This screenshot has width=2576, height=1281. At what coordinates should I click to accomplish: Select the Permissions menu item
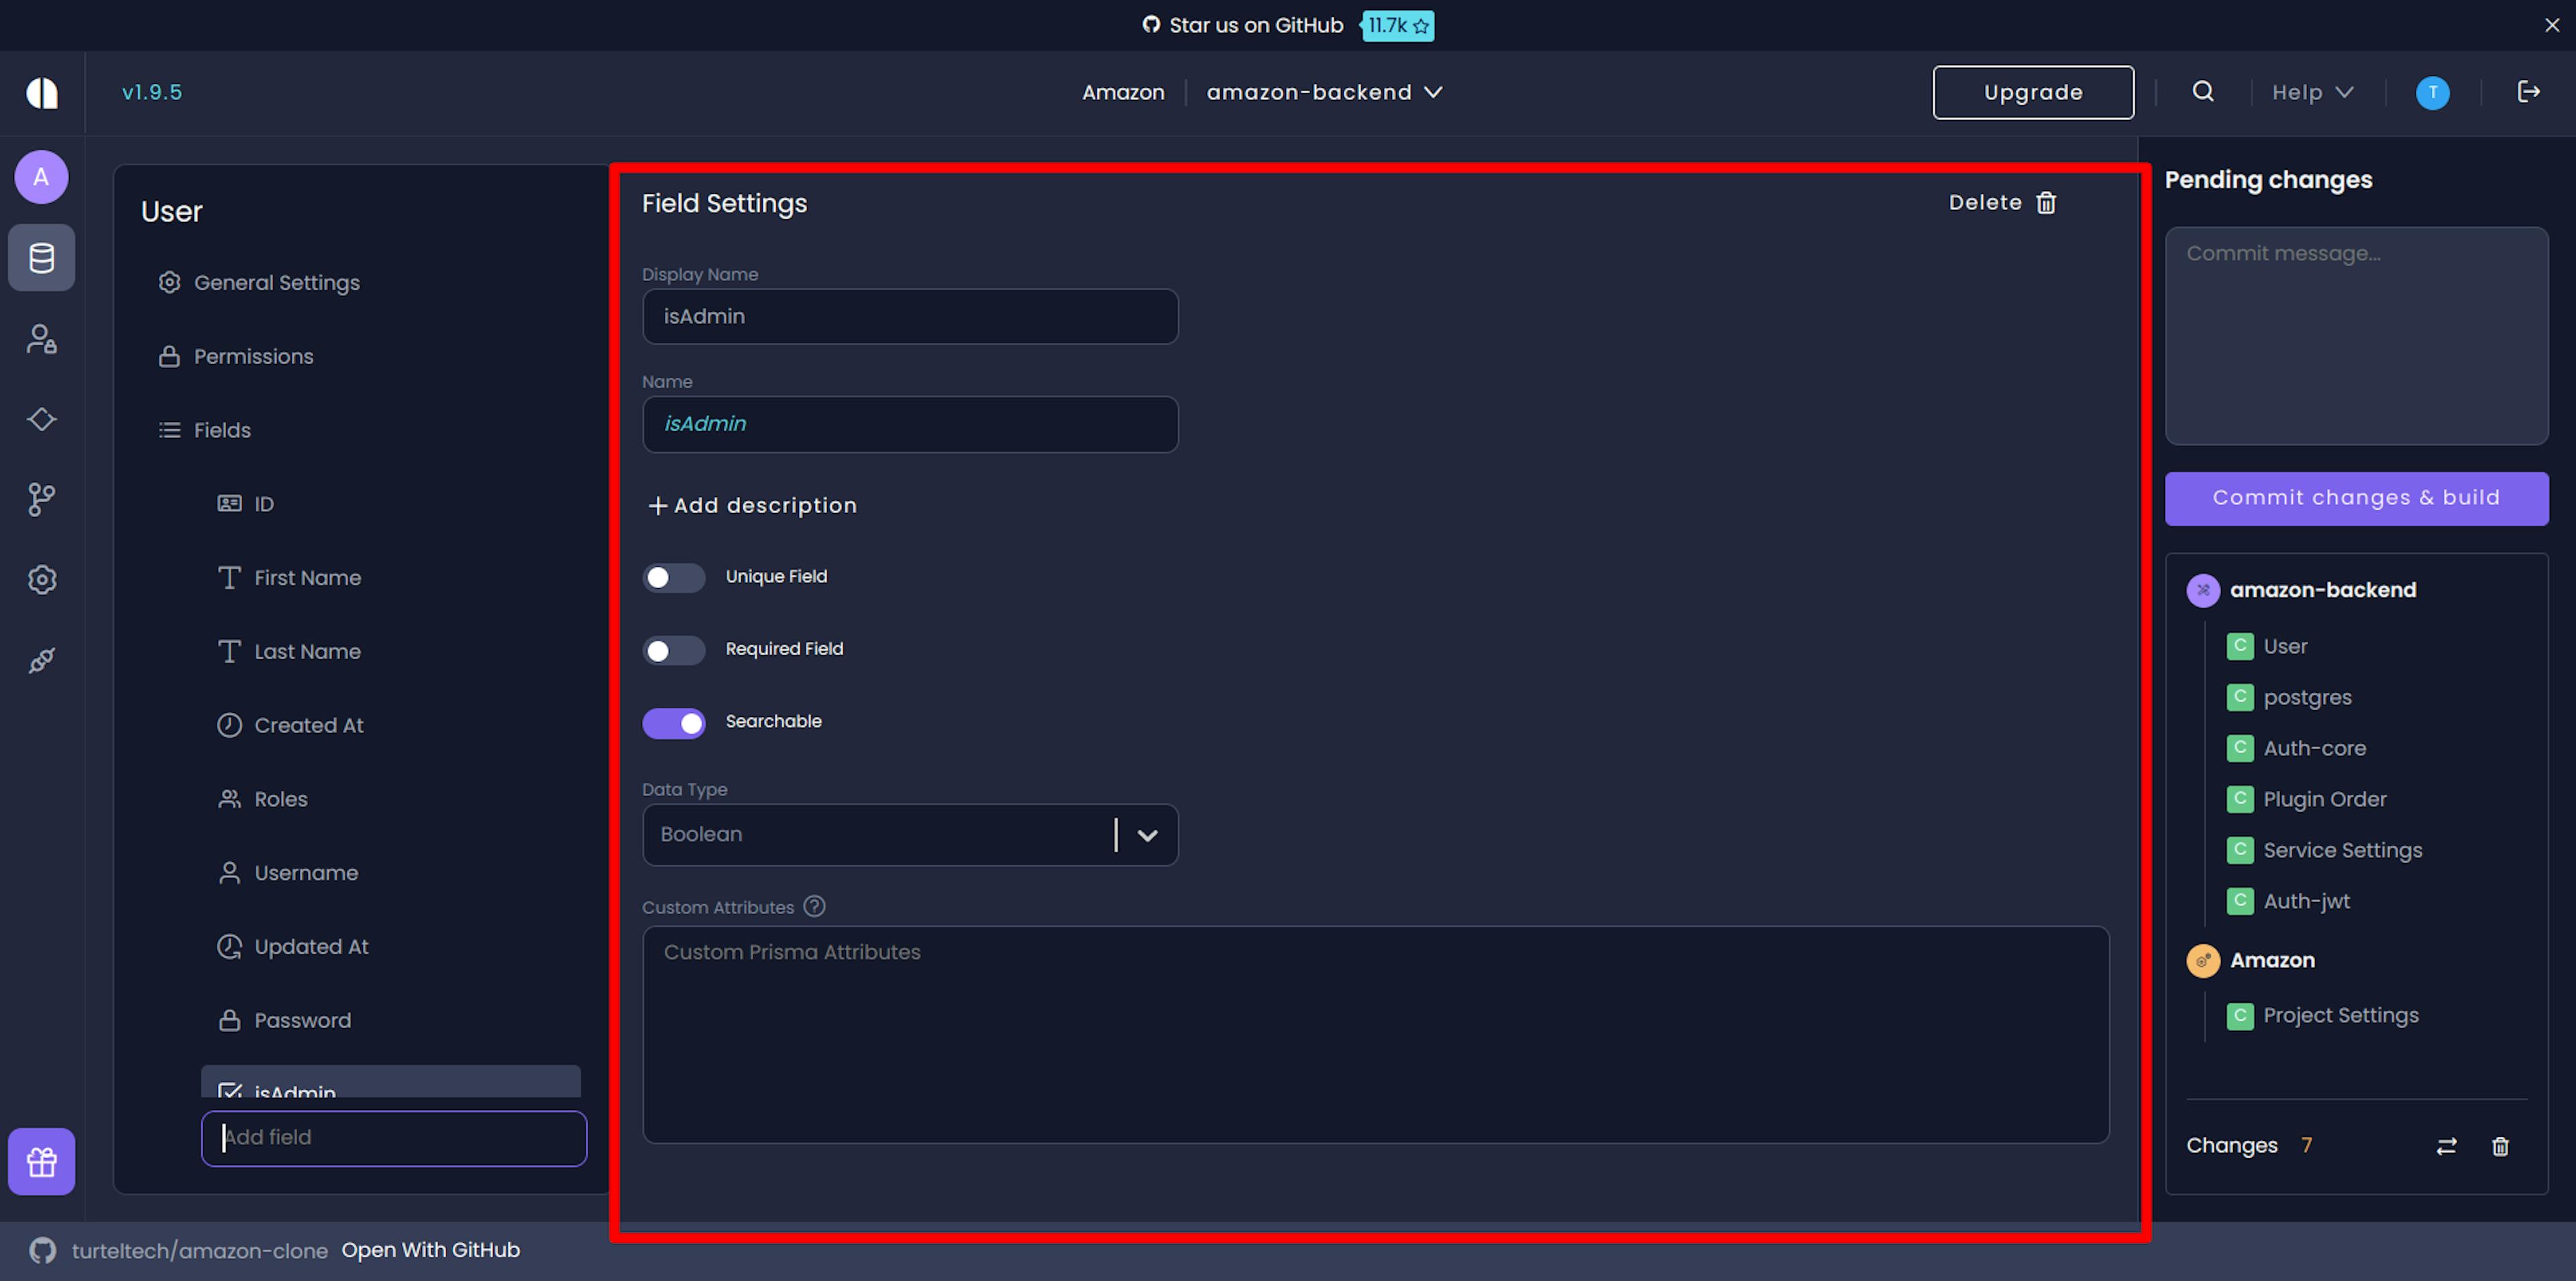pyautogui.click(x=253, y=357)
